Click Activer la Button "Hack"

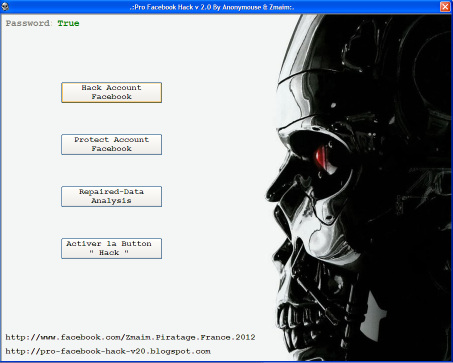(x=111, y=248)
